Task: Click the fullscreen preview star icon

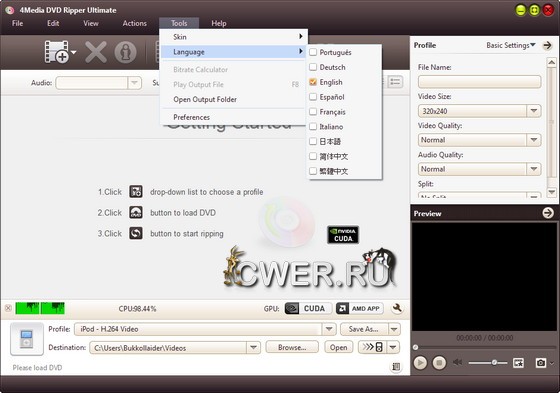Action: coord(518,363)
